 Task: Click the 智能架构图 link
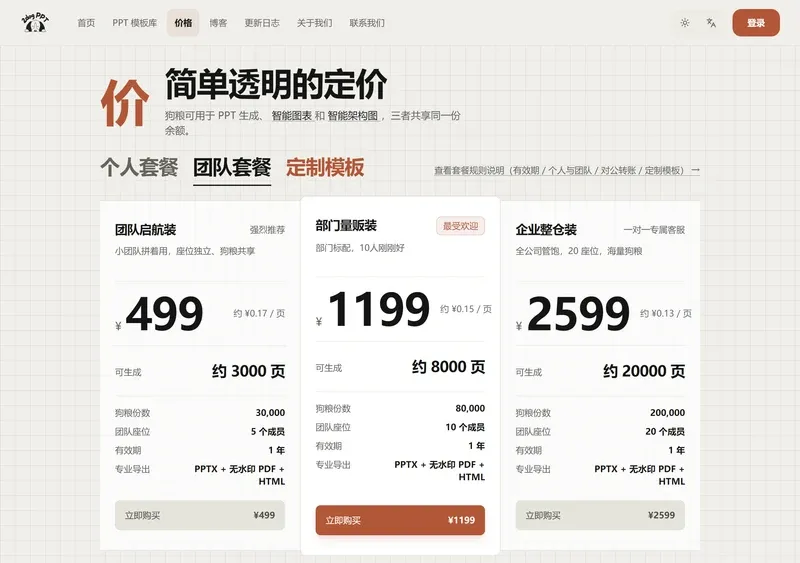353,116
